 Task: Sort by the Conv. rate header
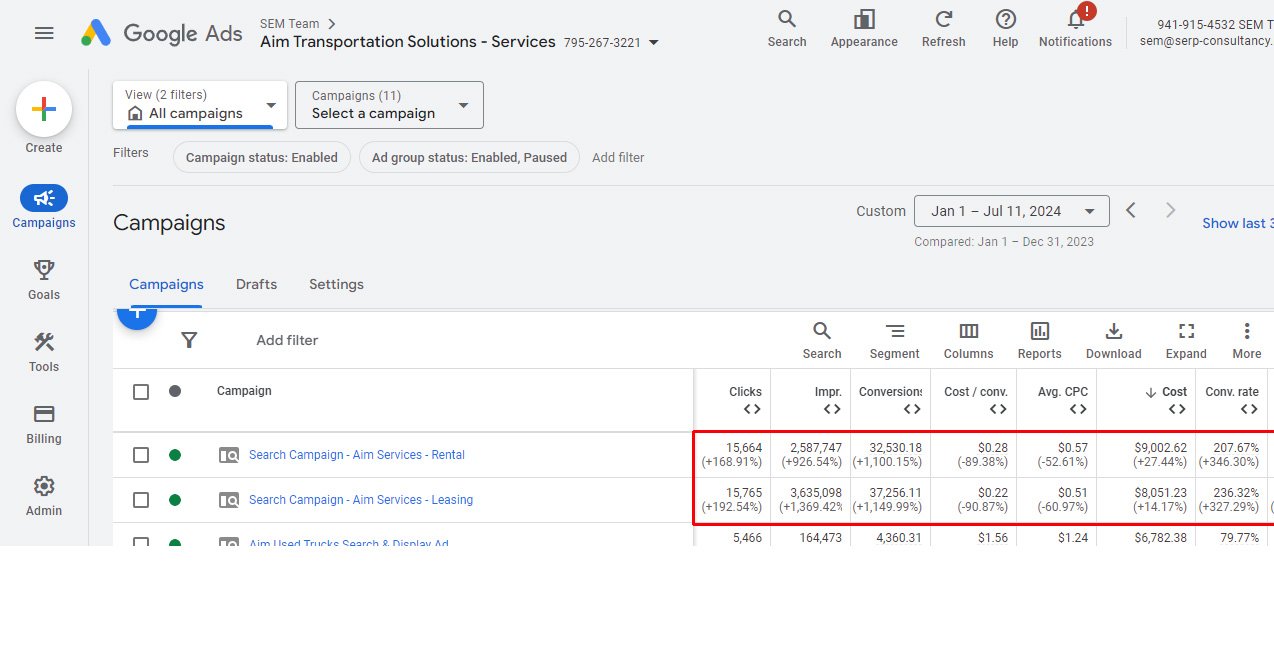(x=1232, y=392)
